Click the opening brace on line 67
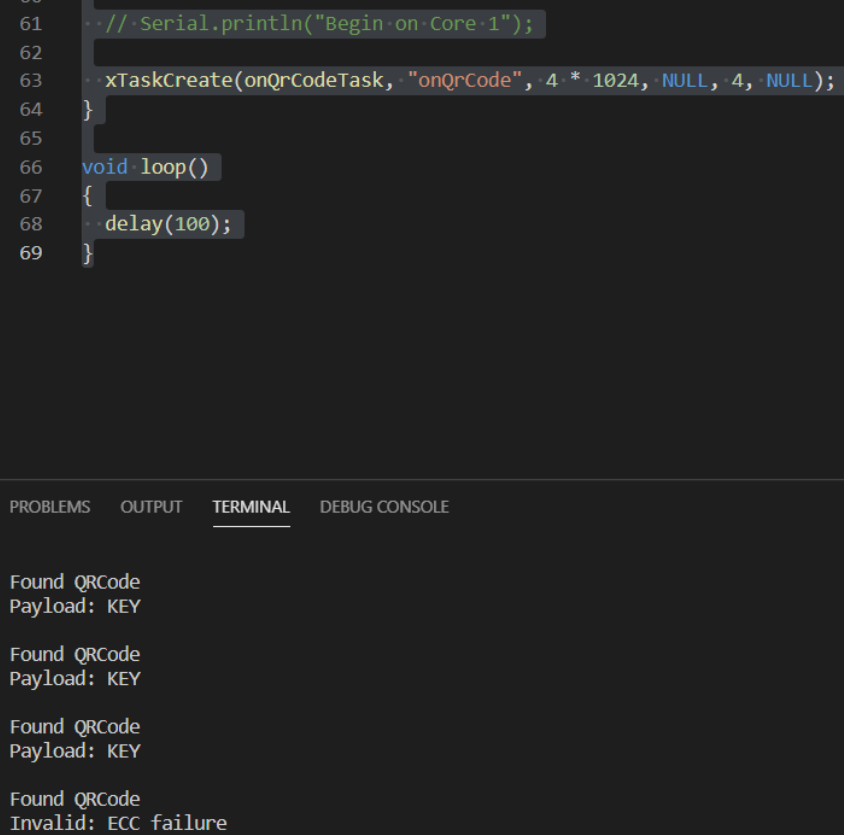844x835 pixels. (88, 195)
